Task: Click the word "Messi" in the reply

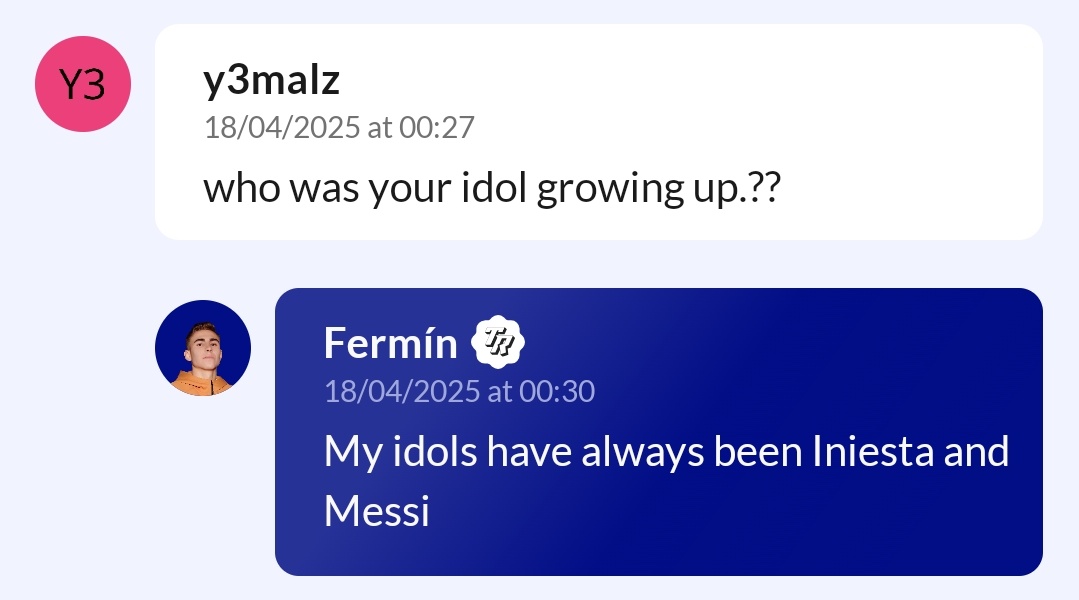Action: (x=377, y=512)
